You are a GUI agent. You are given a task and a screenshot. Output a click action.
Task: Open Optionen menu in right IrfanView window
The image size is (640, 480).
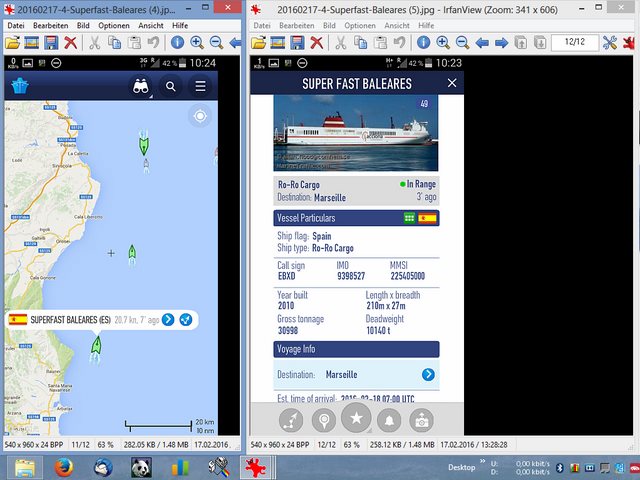pyautogui.click(x=360, y=25)
